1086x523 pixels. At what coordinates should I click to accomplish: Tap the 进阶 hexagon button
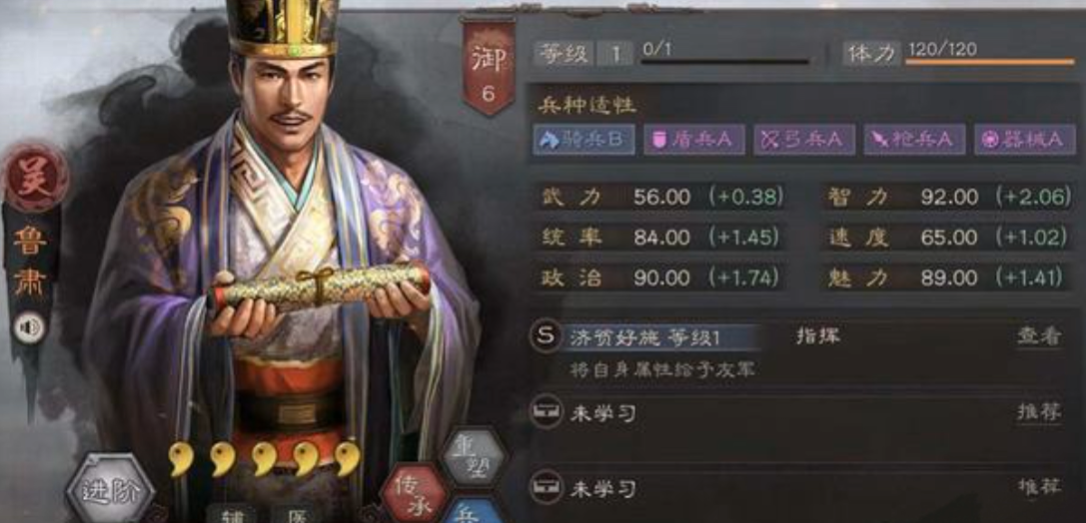click(109, 490)
